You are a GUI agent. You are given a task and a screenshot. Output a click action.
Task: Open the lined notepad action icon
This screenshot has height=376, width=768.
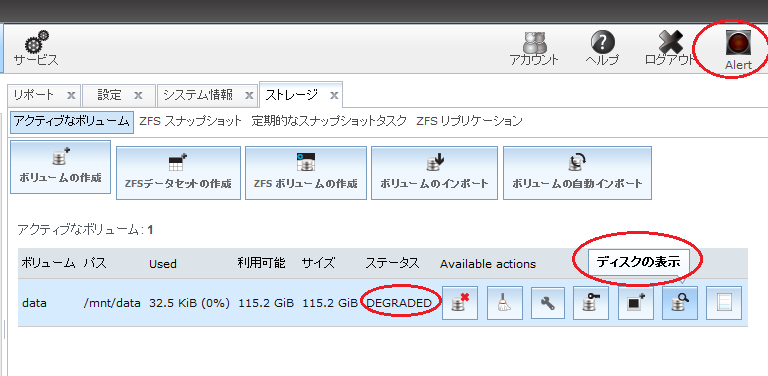(724, 304)
